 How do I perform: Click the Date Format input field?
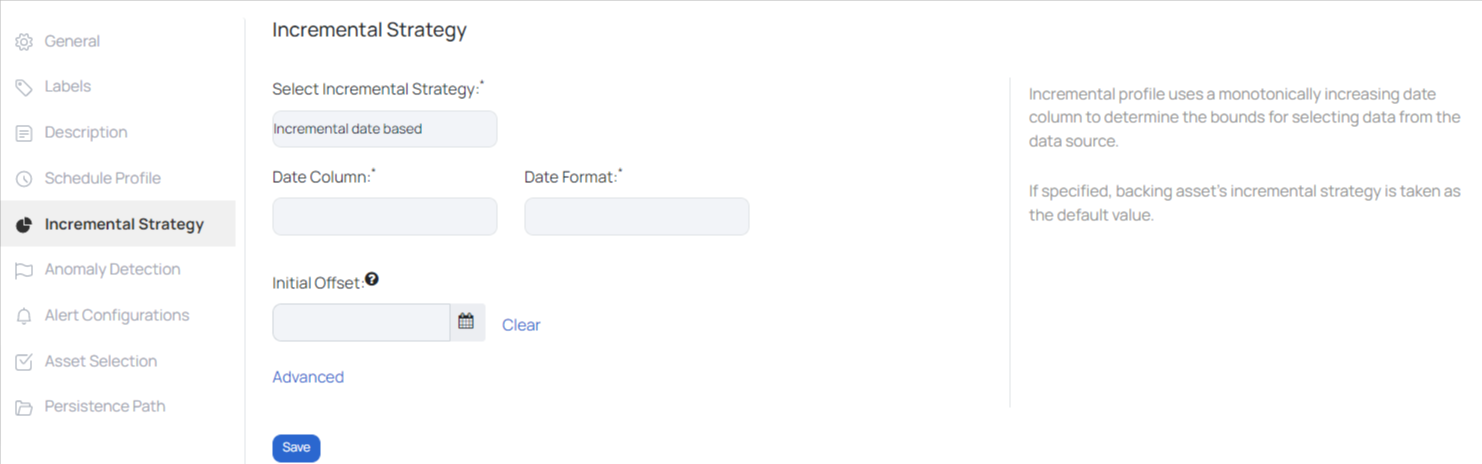coord(636,216)
